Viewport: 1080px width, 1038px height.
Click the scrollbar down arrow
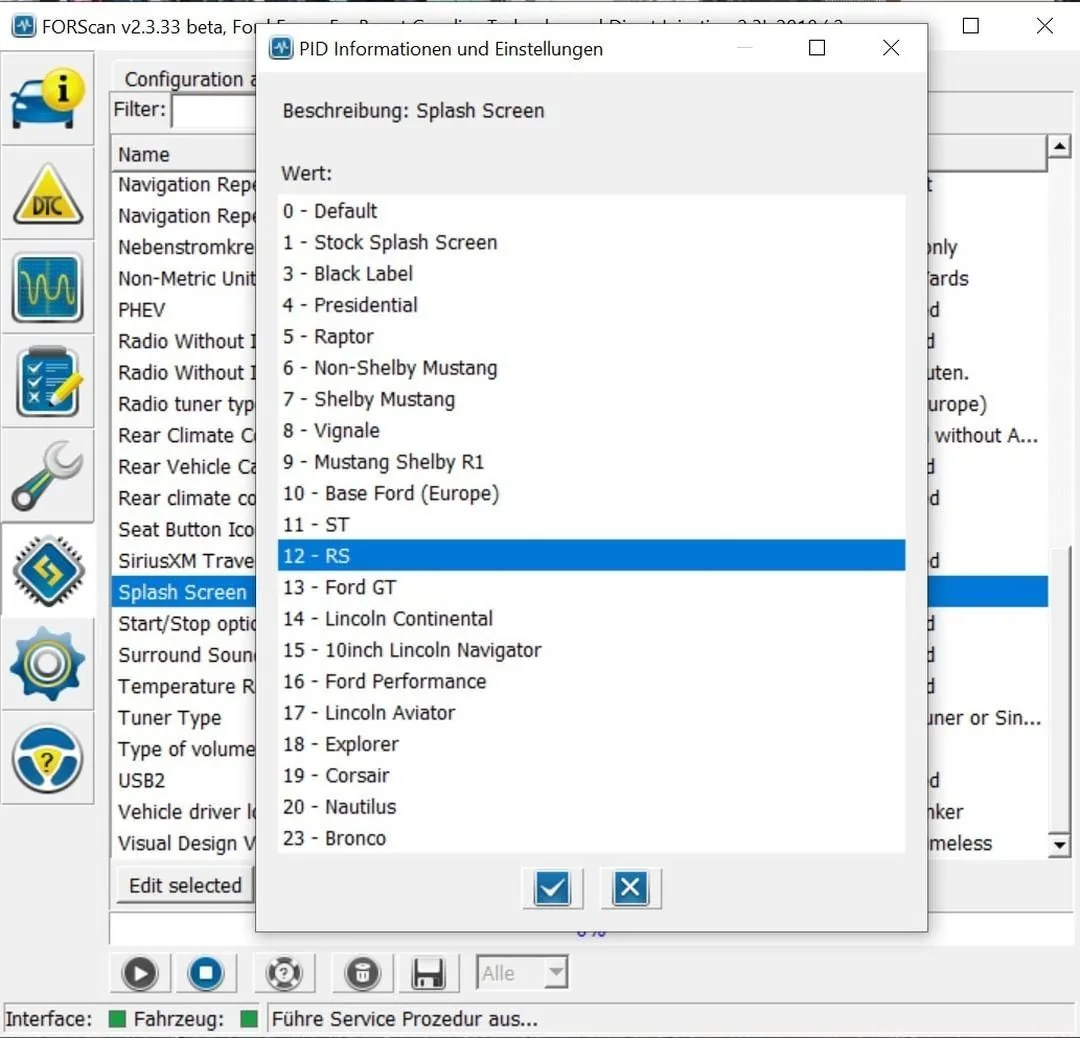(1059, 844)
